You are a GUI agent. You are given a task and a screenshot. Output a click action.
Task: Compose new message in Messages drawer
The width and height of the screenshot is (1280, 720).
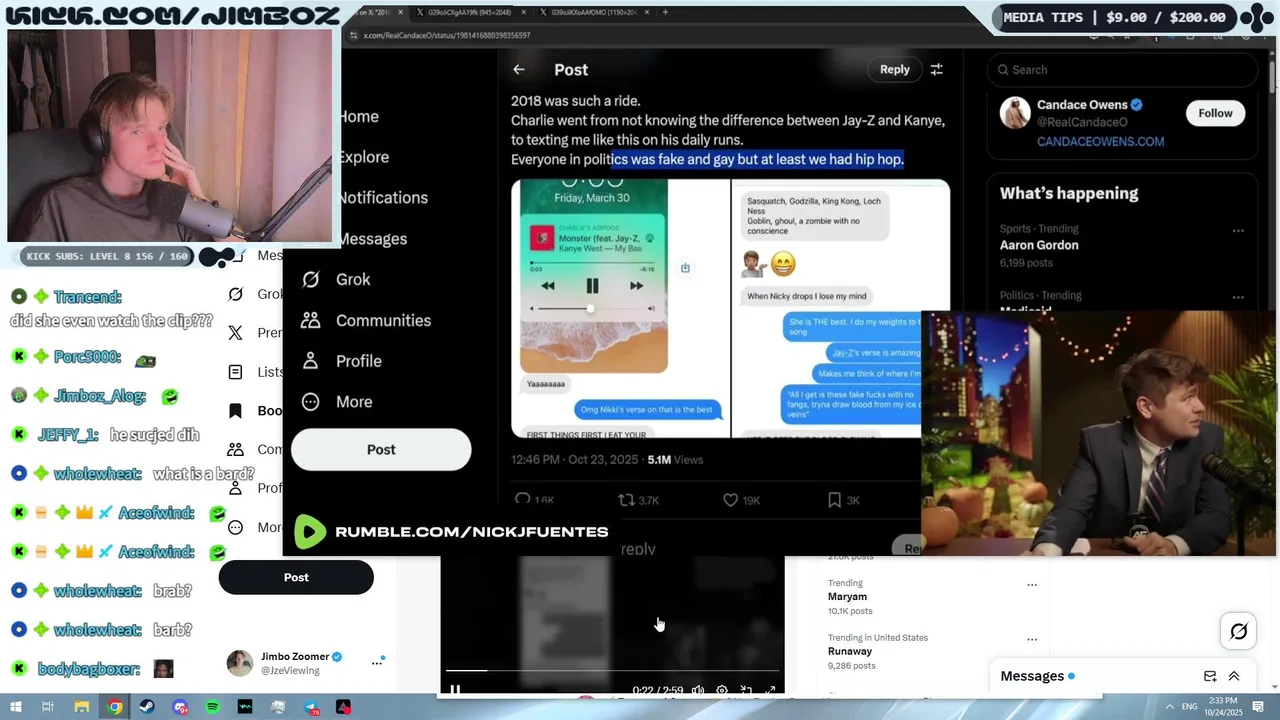tap(1210, 676)
